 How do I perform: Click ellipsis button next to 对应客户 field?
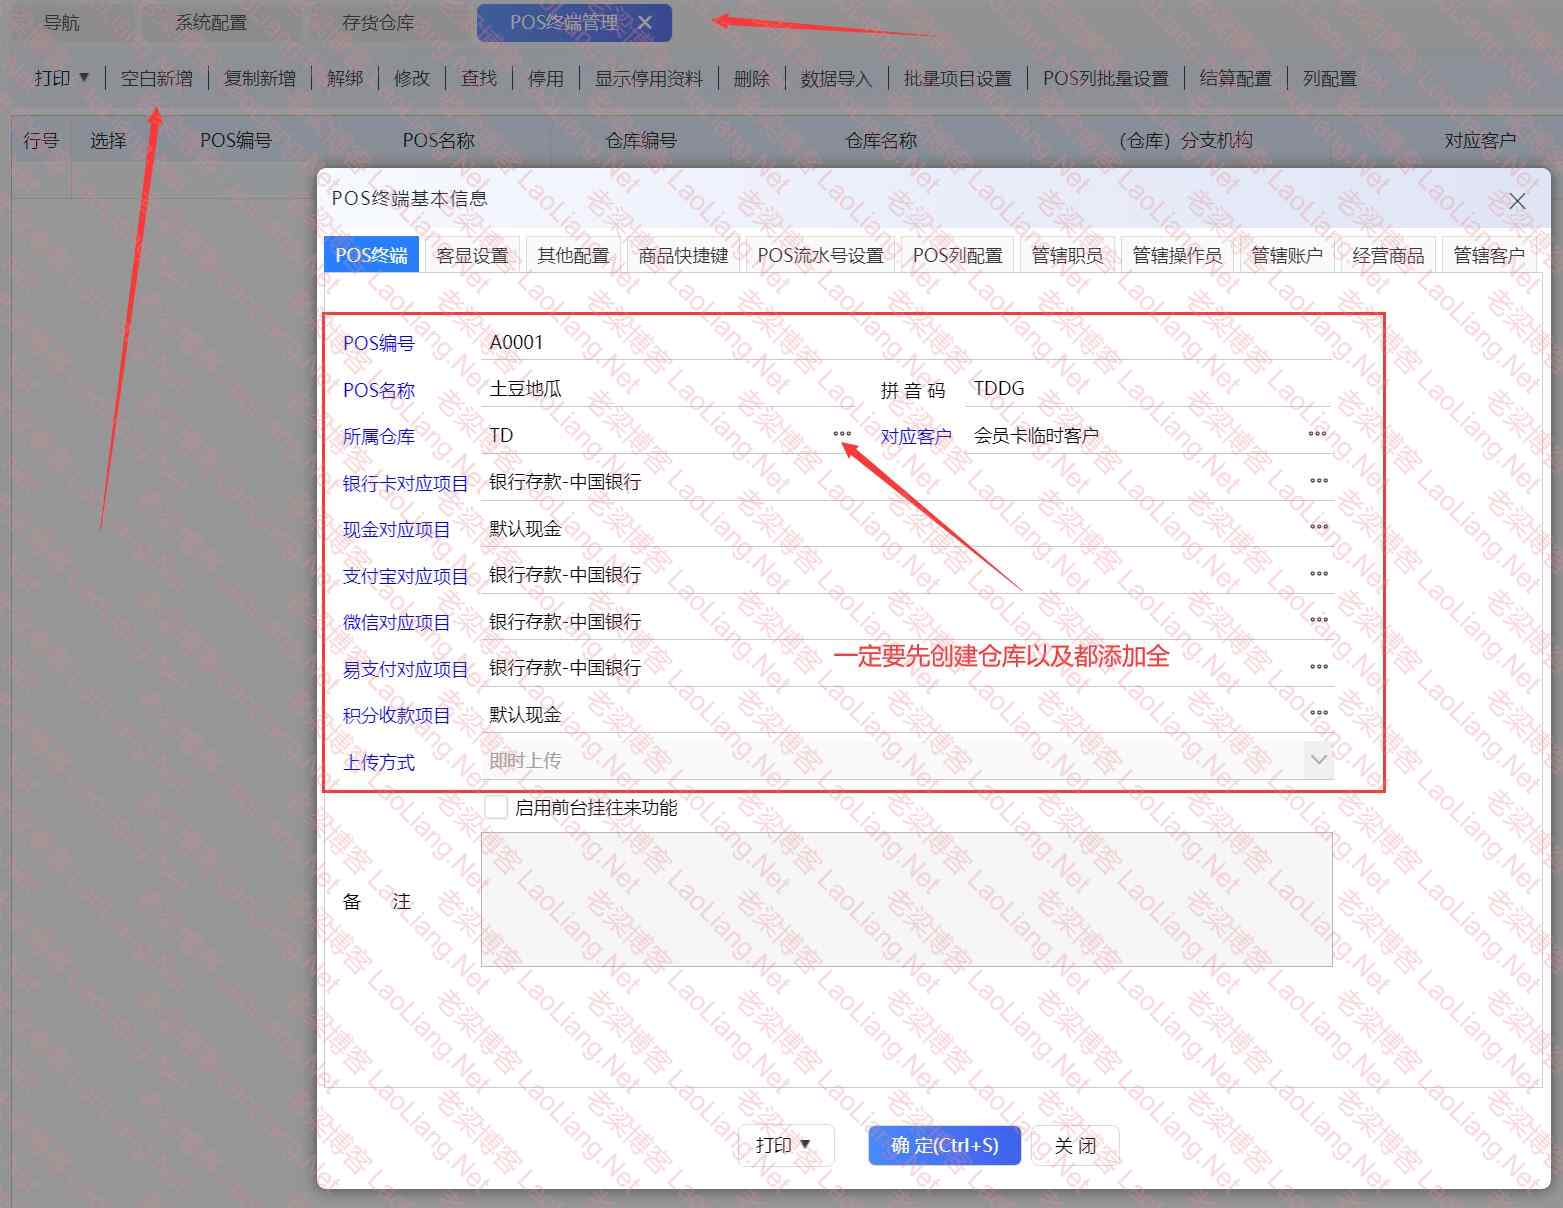1317,434
